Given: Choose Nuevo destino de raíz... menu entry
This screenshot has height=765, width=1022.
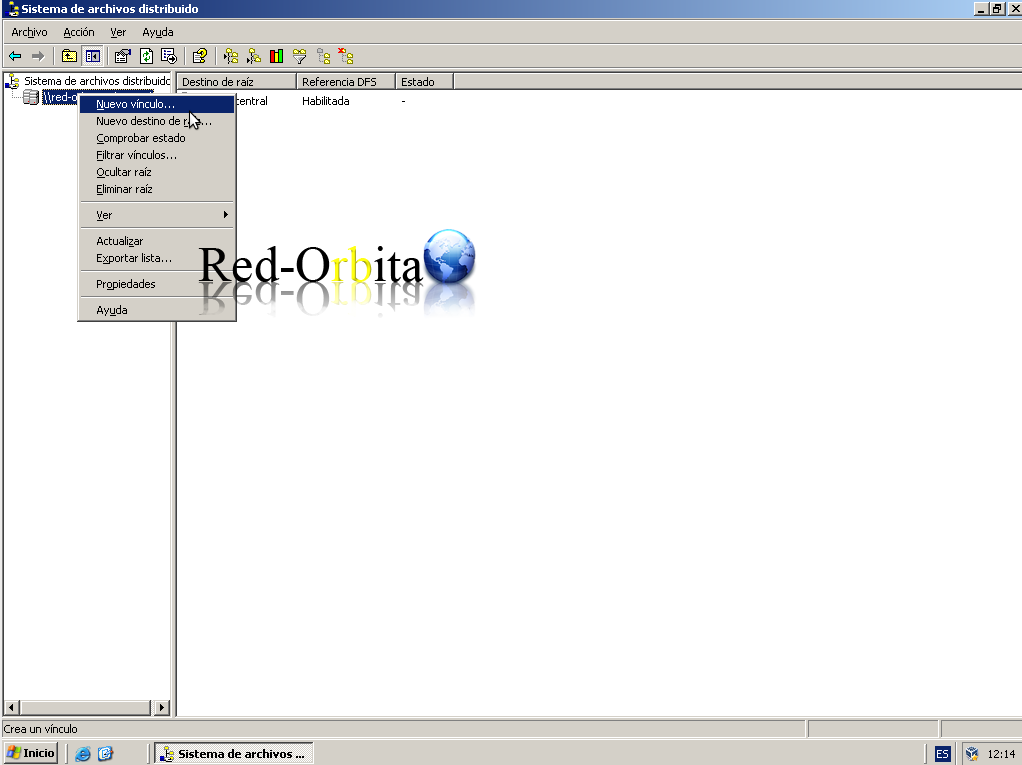Looking at the screenshot, I should point(156,121).
